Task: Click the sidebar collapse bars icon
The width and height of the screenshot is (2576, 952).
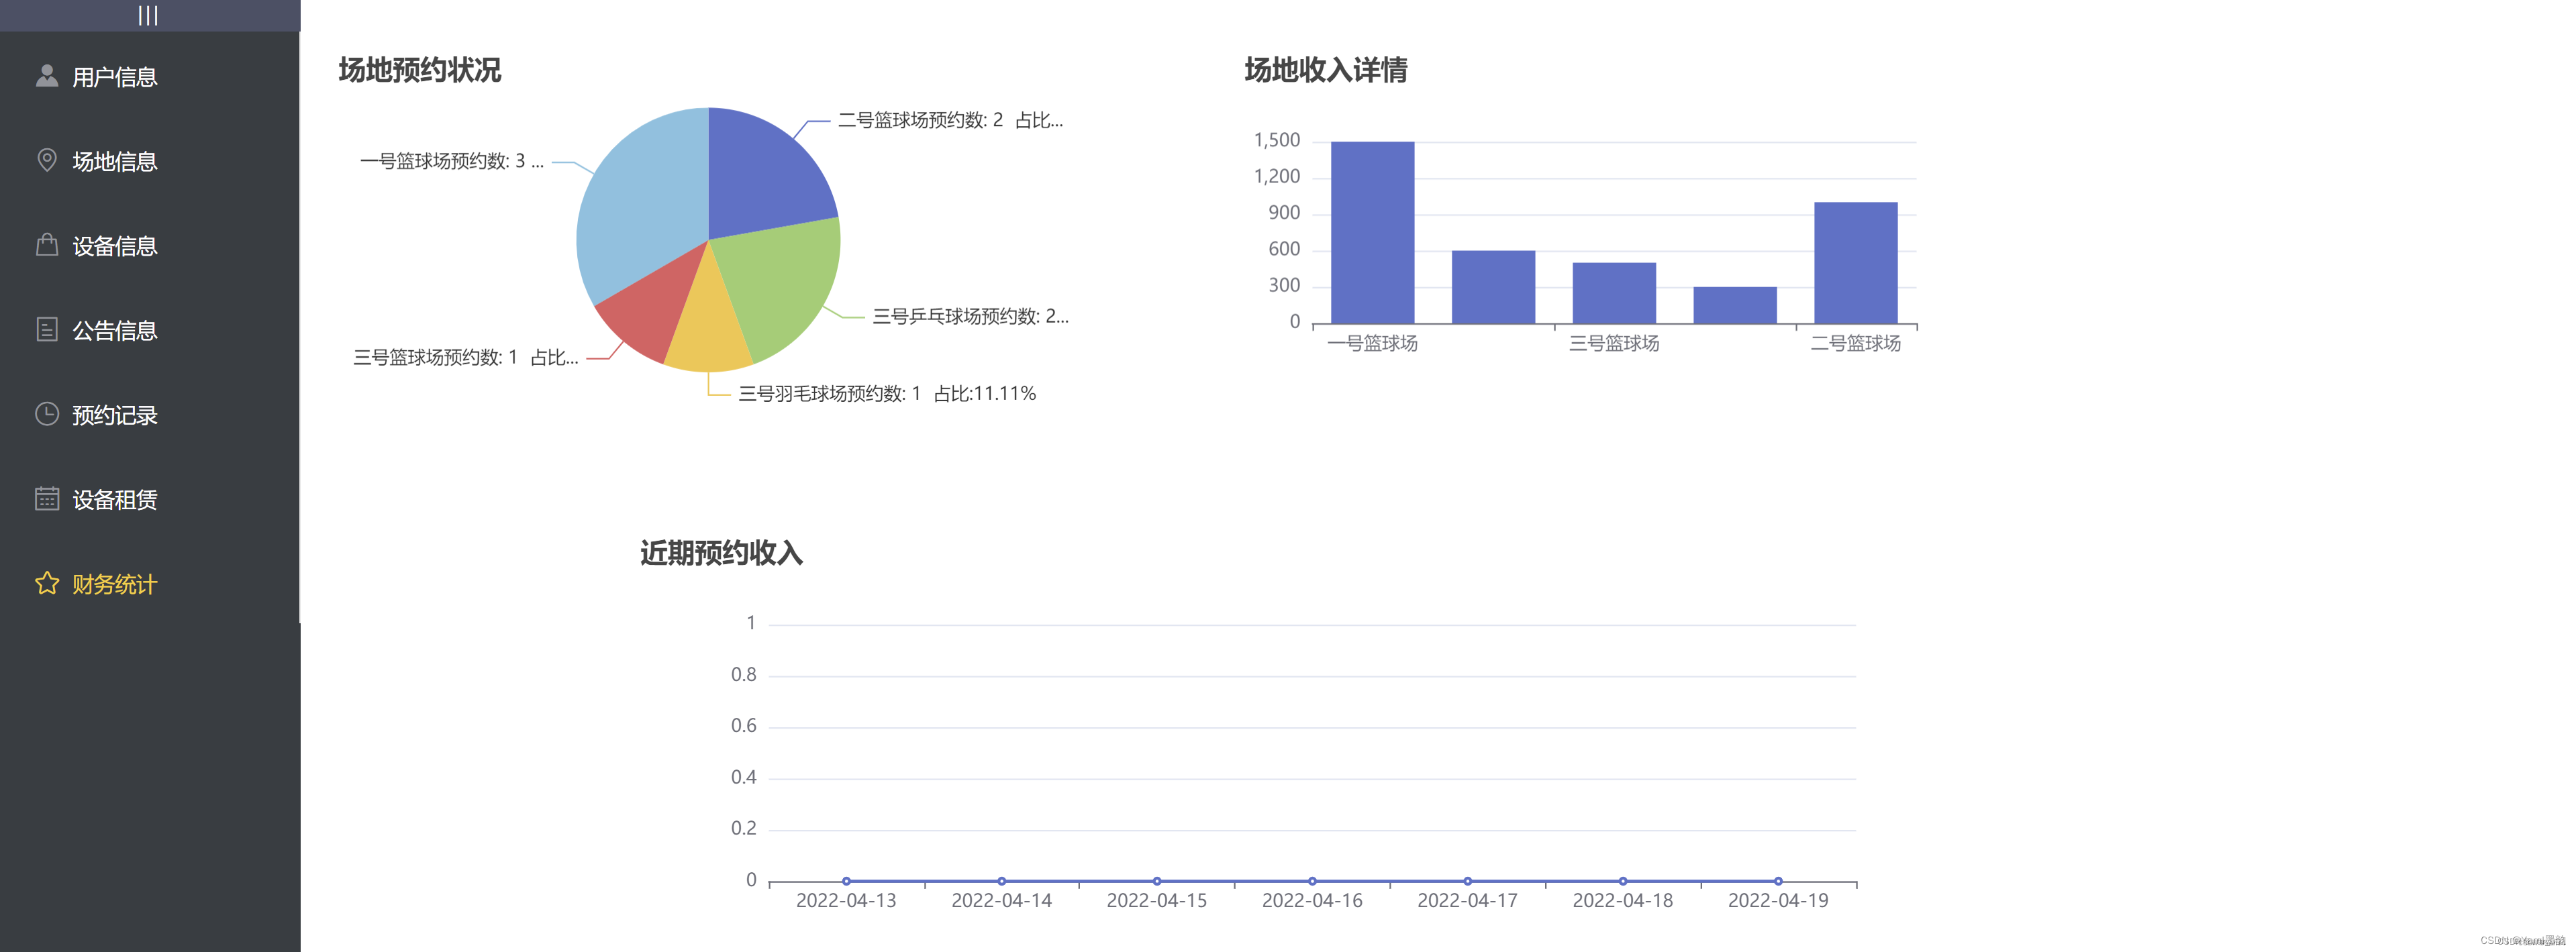Action: [148, 15]
